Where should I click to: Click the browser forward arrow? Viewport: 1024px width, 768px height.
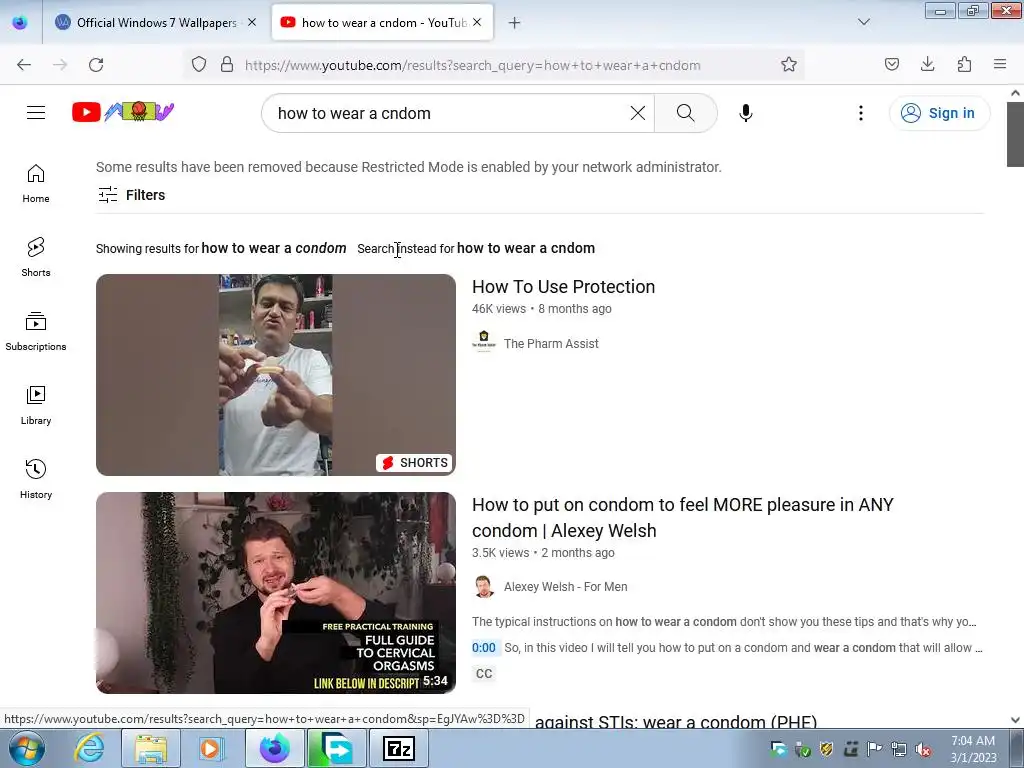[60, 65]
